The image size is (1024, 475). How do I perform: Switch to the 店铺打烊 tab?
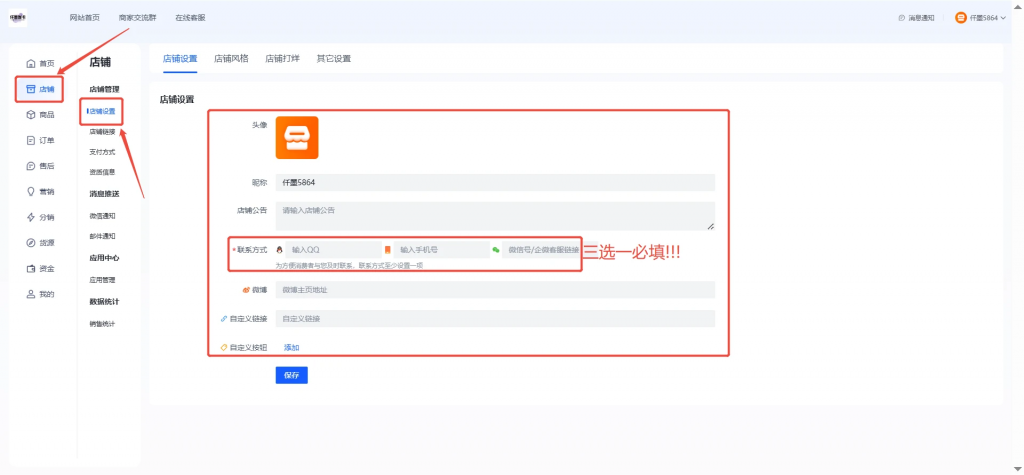point(282,58)
